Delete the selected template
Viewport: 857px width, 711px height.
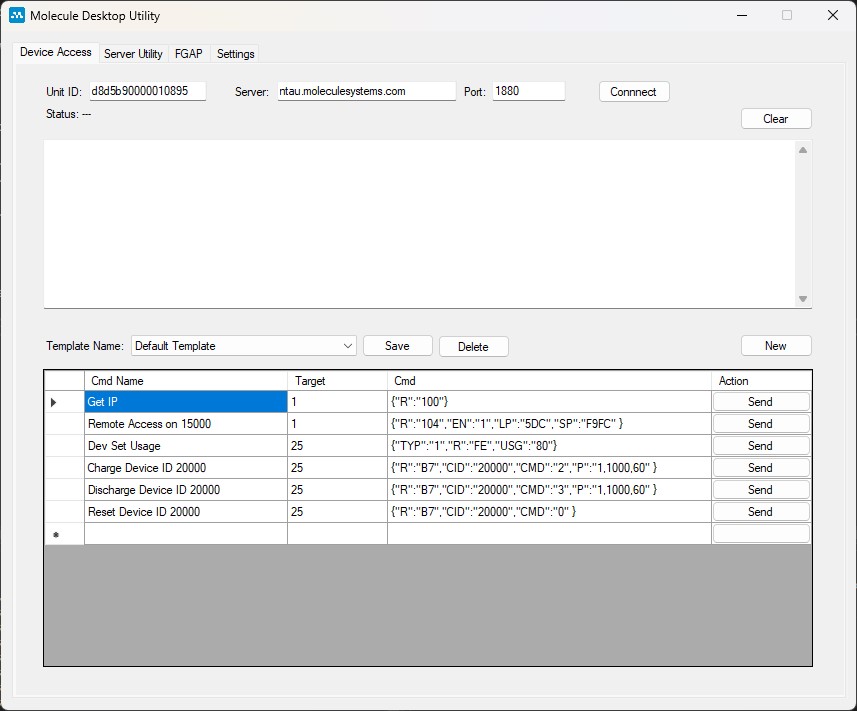[473, 346]
